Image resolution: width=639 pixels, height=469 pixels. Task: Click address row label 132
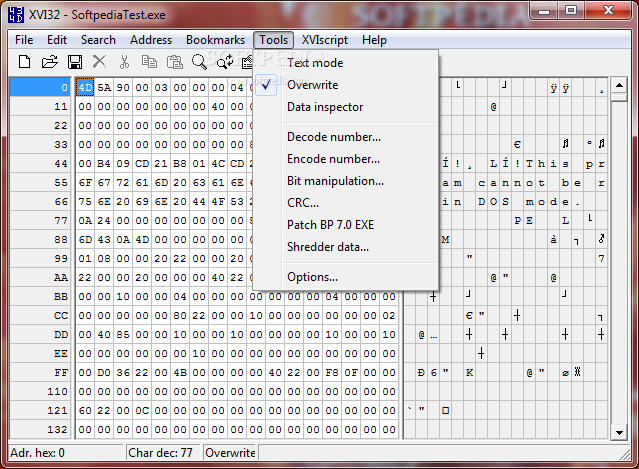pyautogui.click(x=40, y=430)
